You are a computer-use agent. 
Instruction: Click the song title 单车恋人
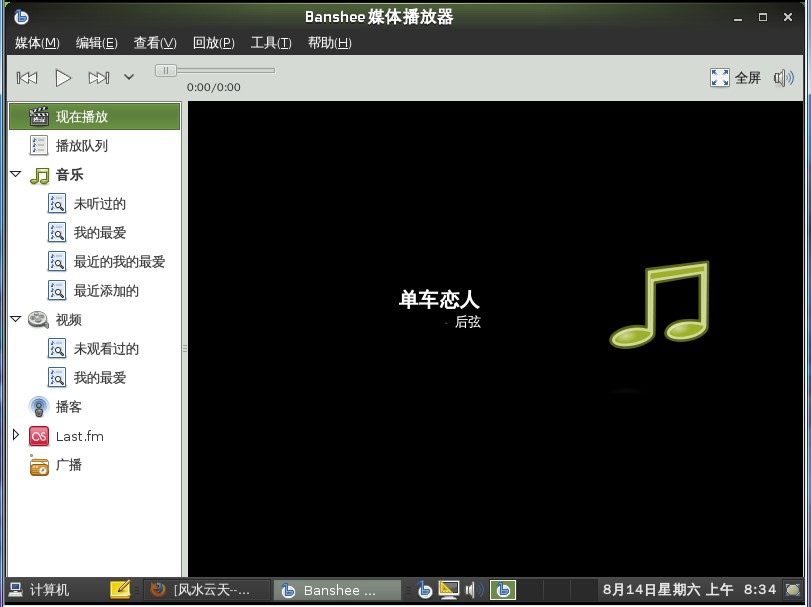pos(439,299)
